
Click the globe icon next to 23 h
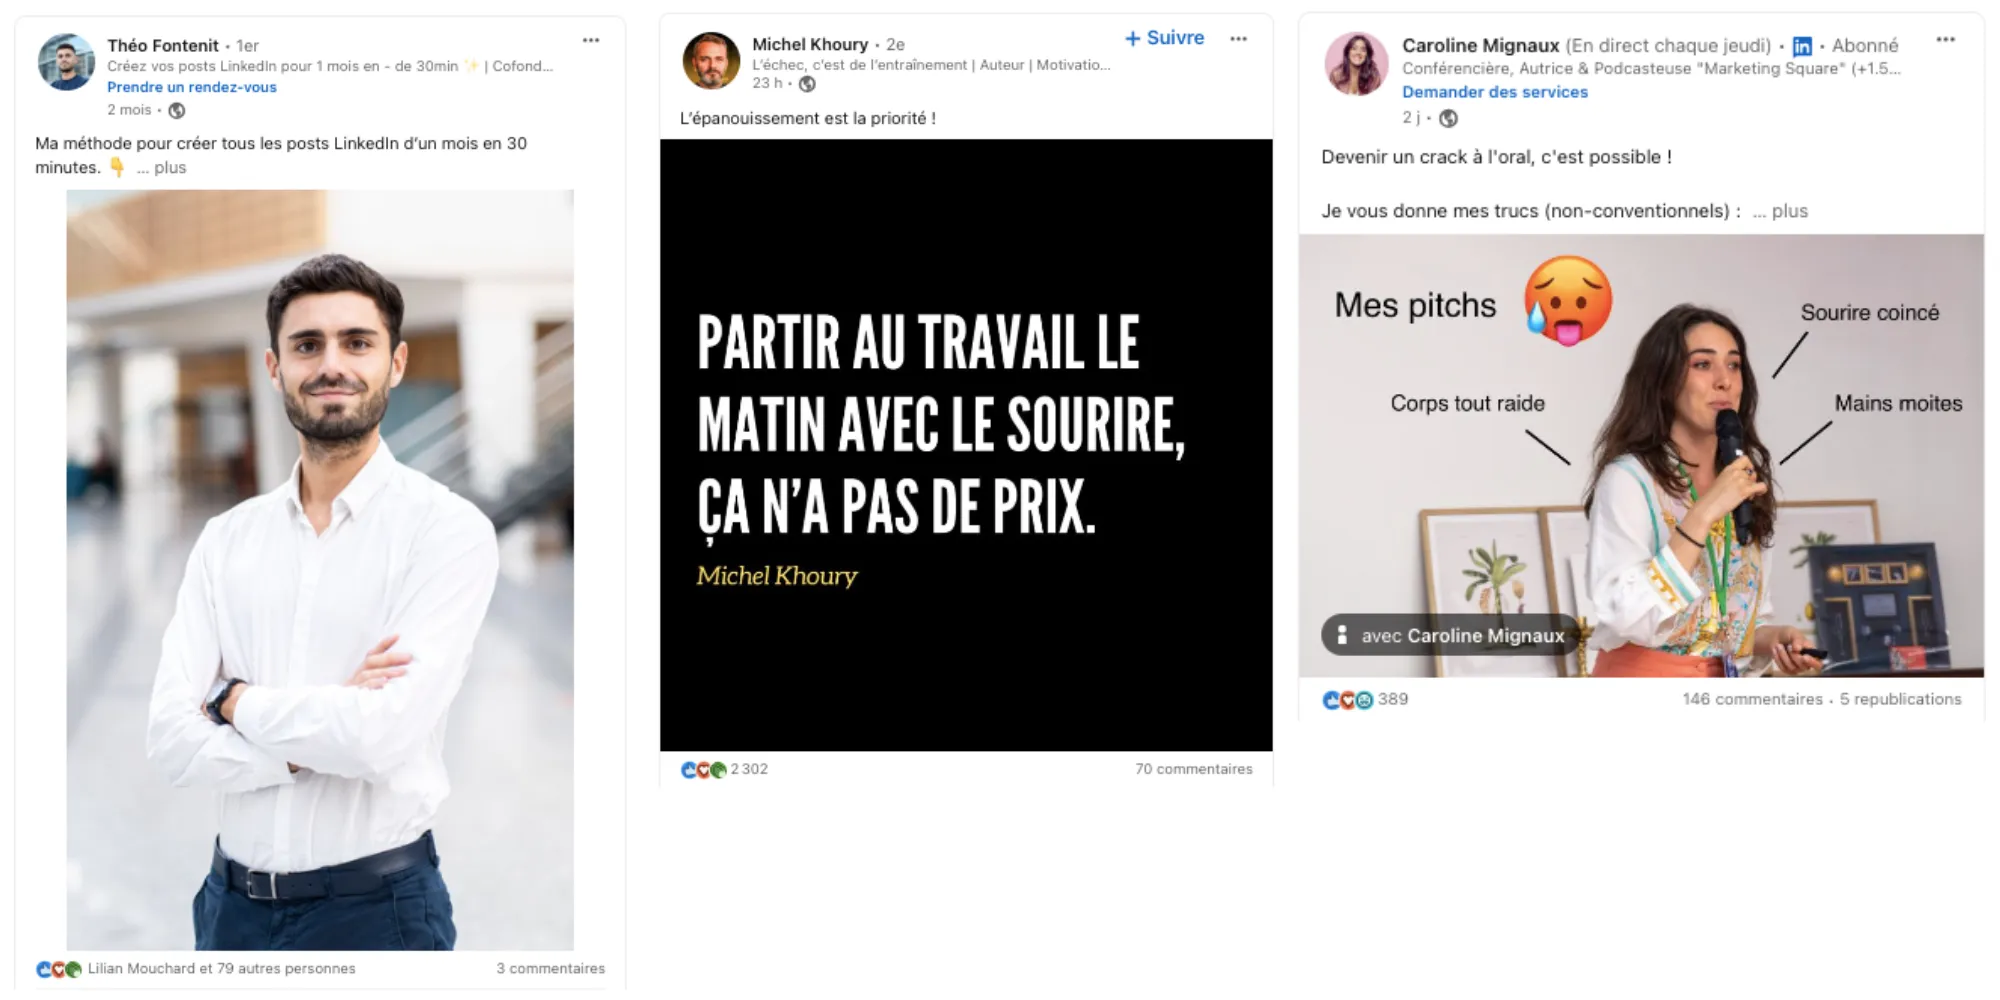(807, 84)
